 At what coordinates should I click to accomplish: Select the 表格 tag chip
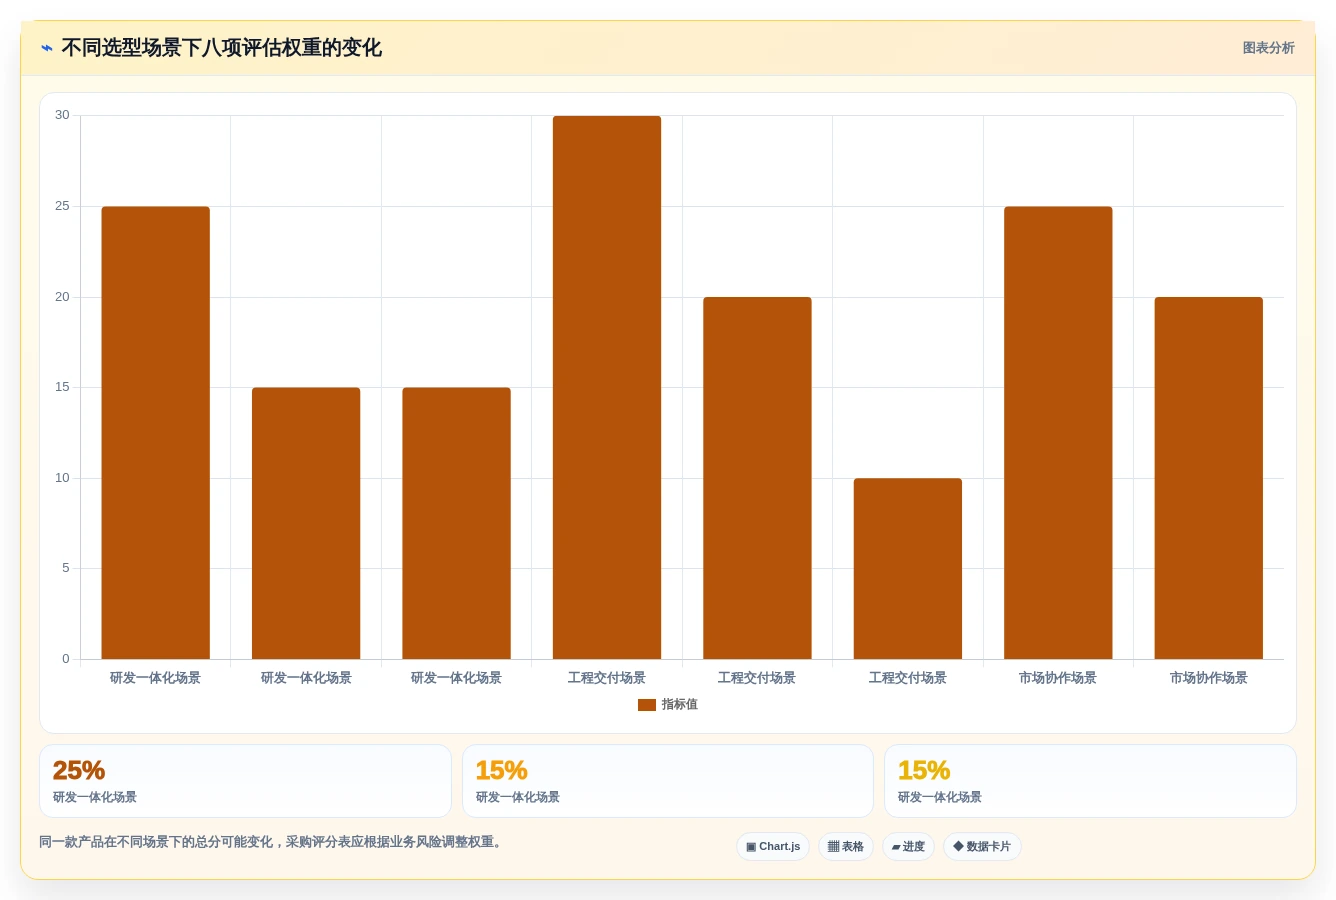point(846,847)
